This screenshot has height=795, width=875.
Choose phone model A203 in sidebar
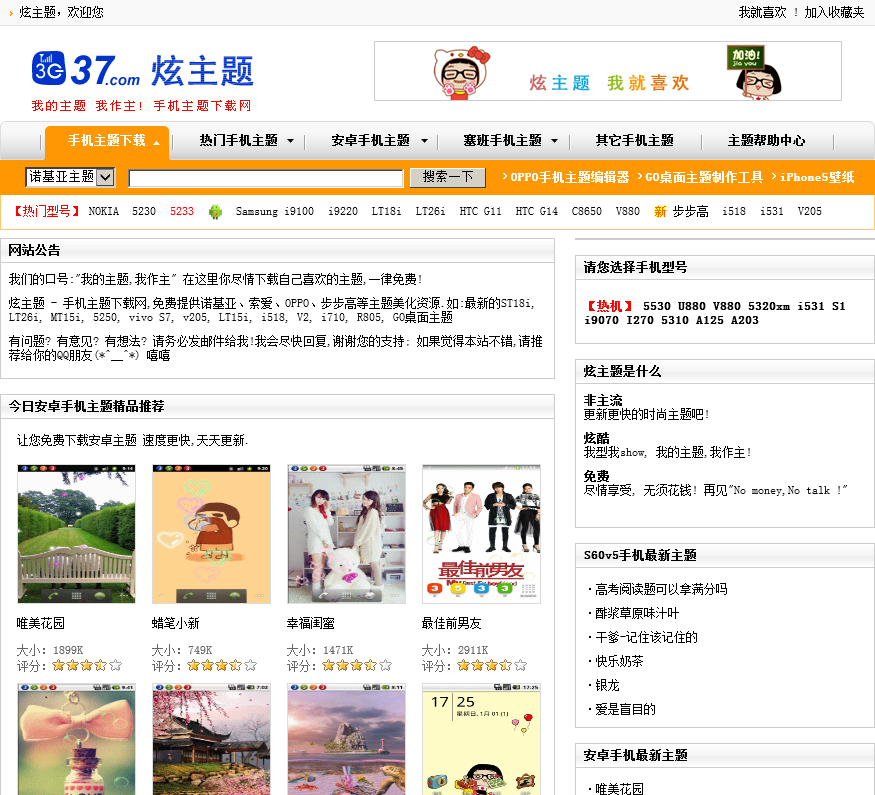coord(745,320)
